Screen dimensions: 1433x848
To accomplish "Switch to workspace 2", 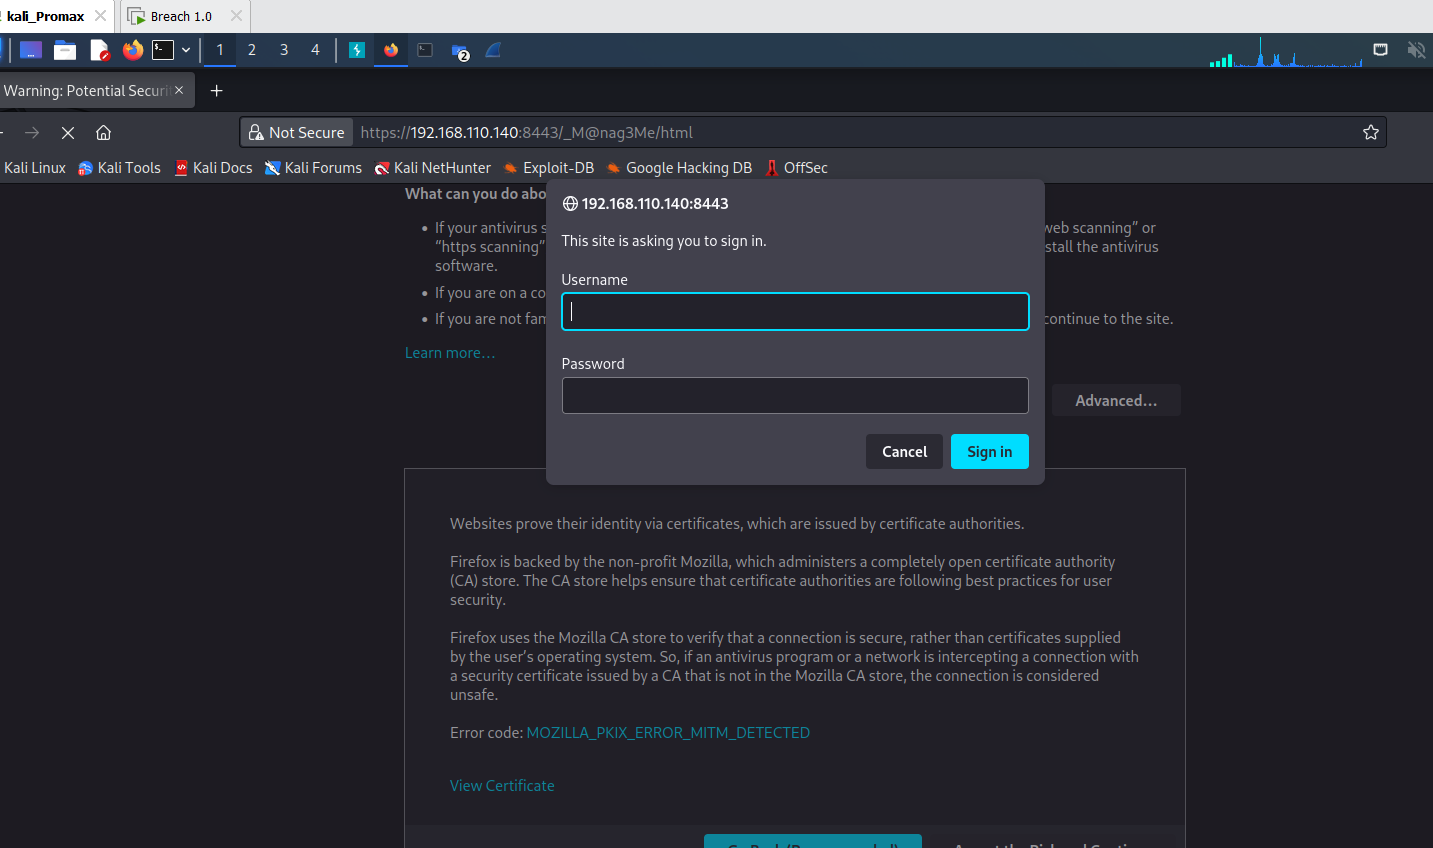I will [x=252, y=50].
